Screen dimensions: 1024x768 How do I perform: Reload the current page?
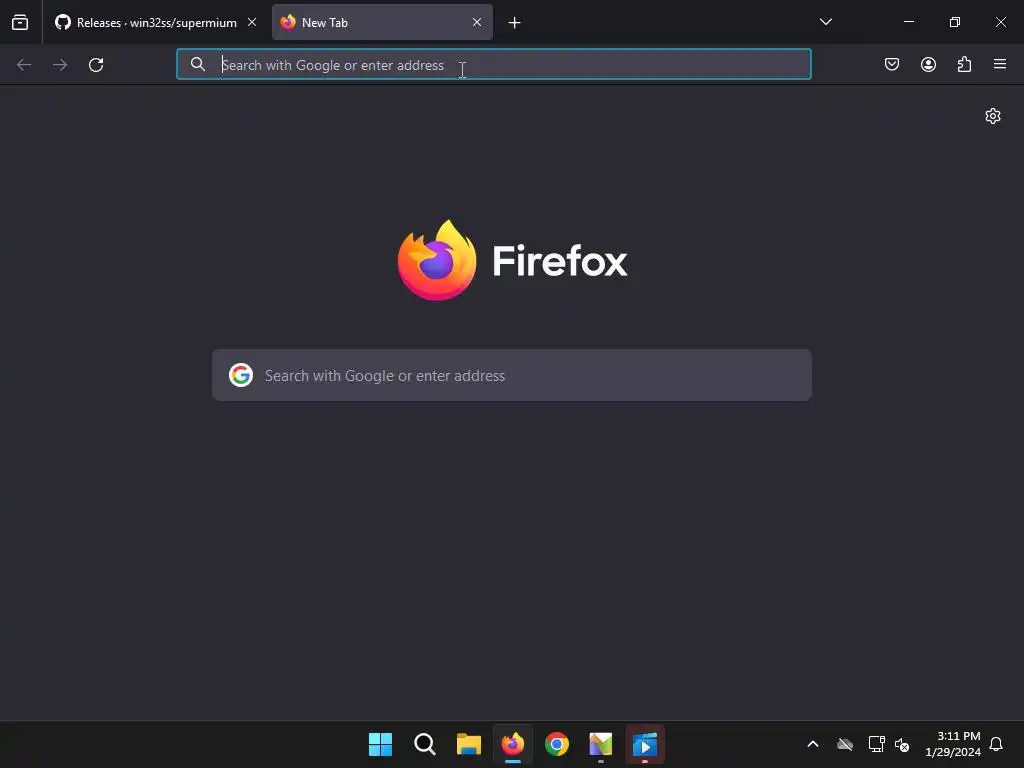pos(96,65)
